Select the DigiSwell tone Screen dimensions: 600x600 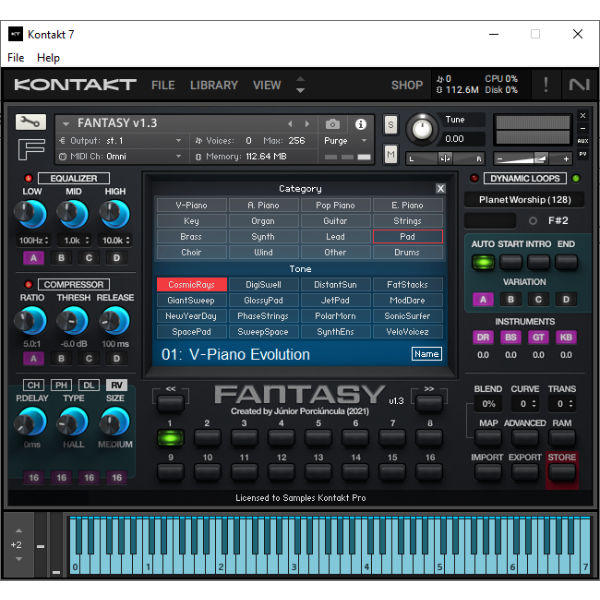[263, 284]
